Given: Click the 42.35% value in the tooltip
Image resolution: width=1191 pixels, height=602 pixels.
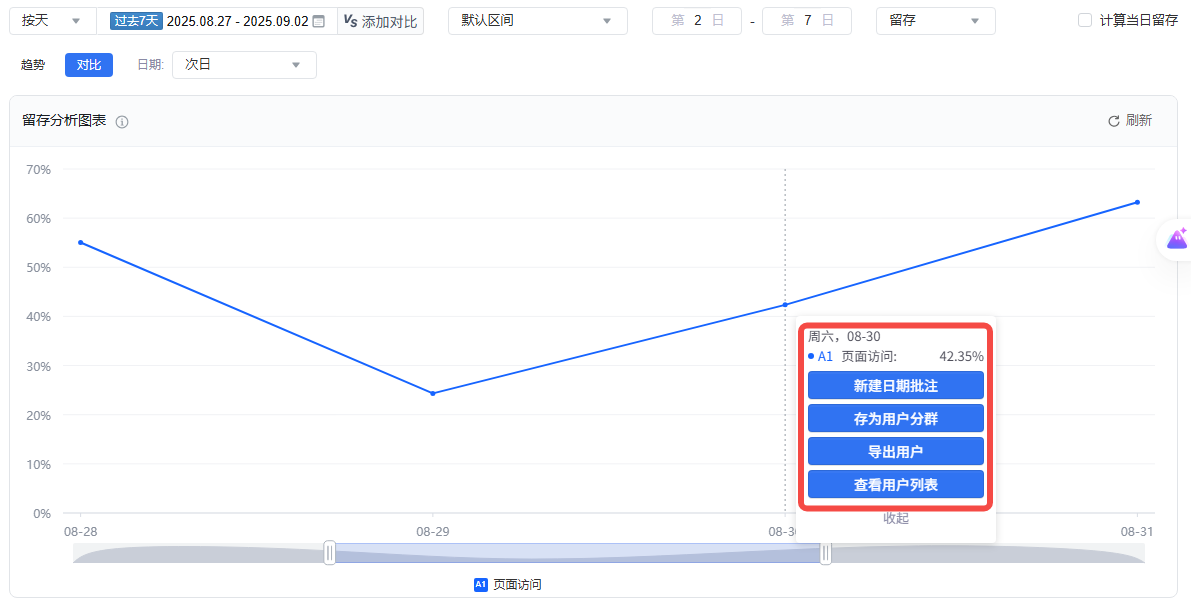Looking at the screenshot, I should click(961, 356).
